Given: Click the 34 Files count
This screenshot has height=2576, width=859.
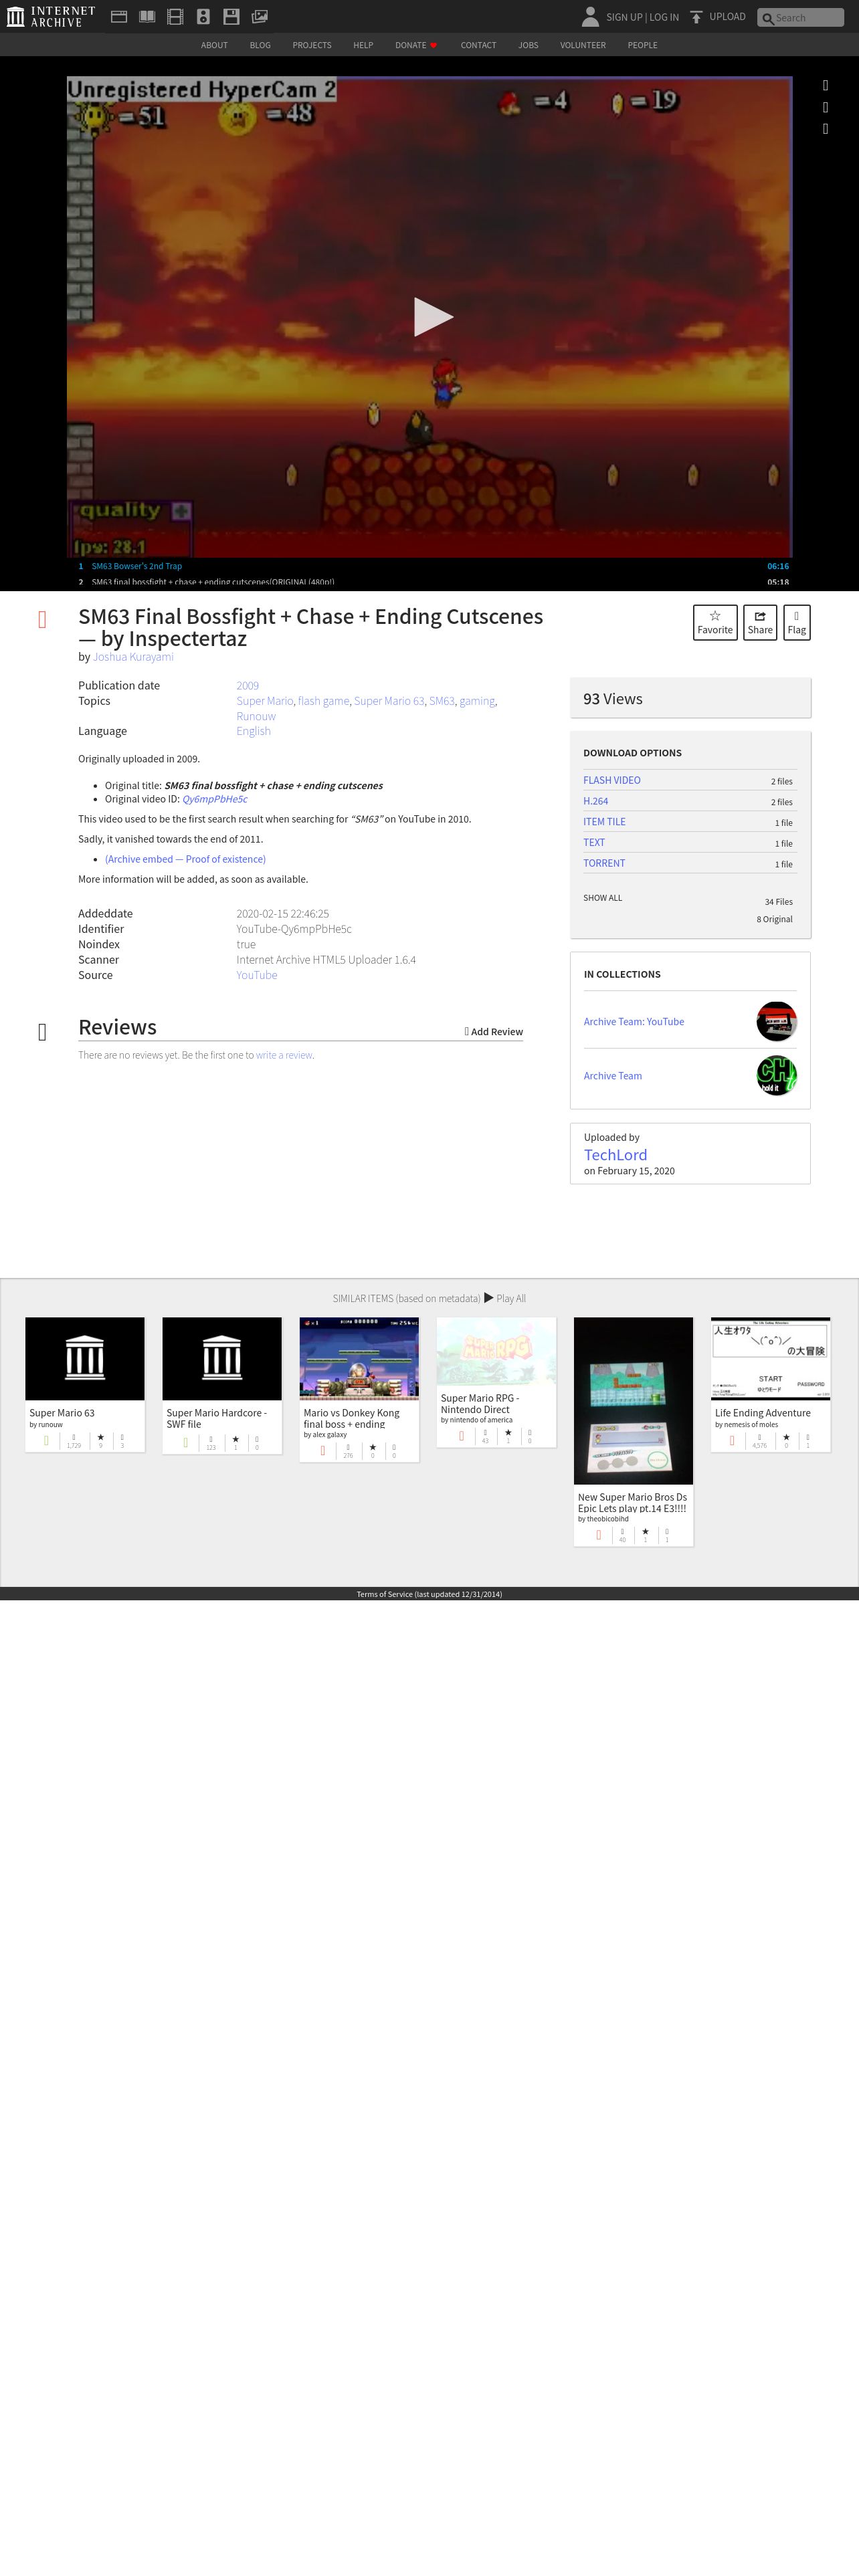Looking at the screenshot, I should point(779,902).
